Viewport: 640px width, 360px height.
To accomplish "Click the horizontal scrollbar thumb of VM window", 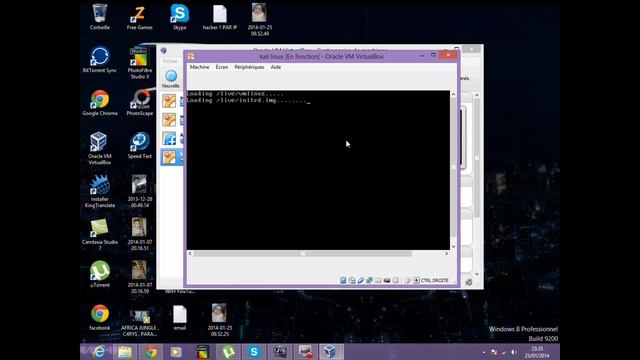I will tap(302, 253).
